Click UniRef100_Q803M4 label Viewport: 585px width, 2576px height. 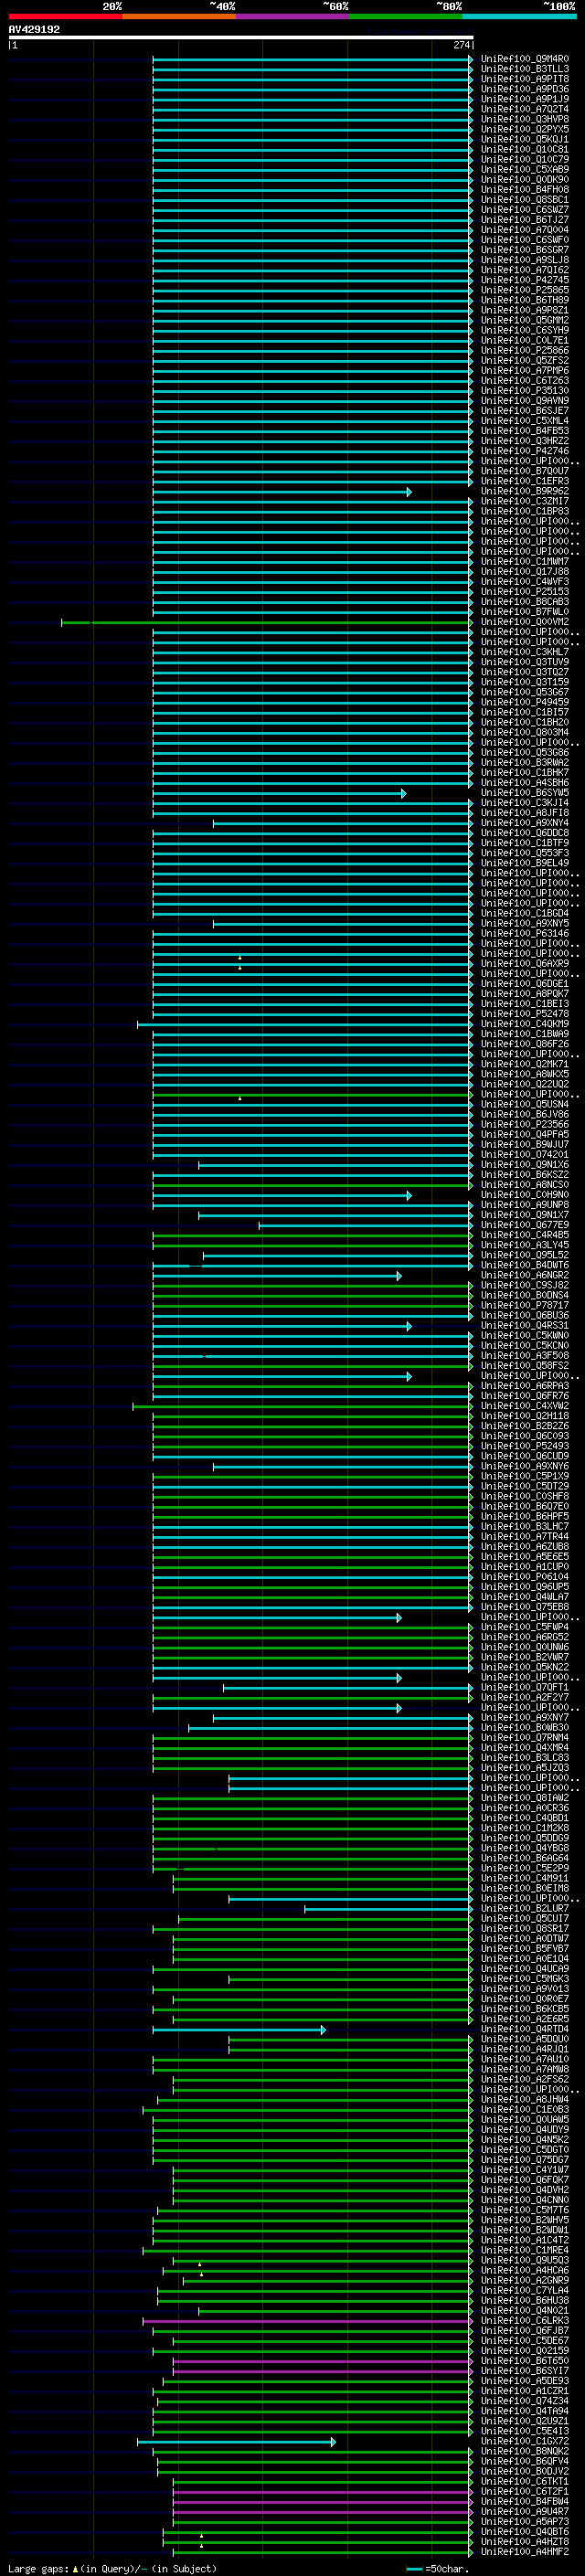click(x=525, y=732)
